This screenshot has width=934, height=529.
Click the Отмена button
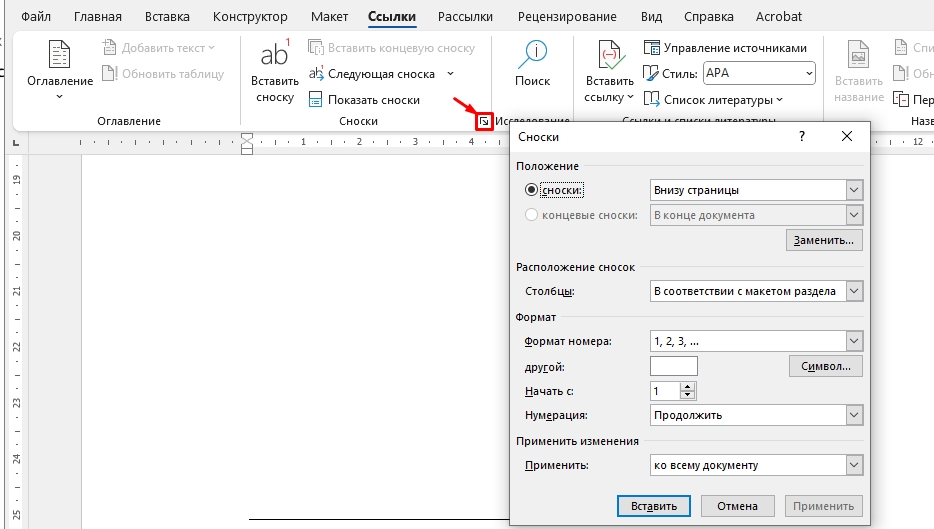click(737, 506)
